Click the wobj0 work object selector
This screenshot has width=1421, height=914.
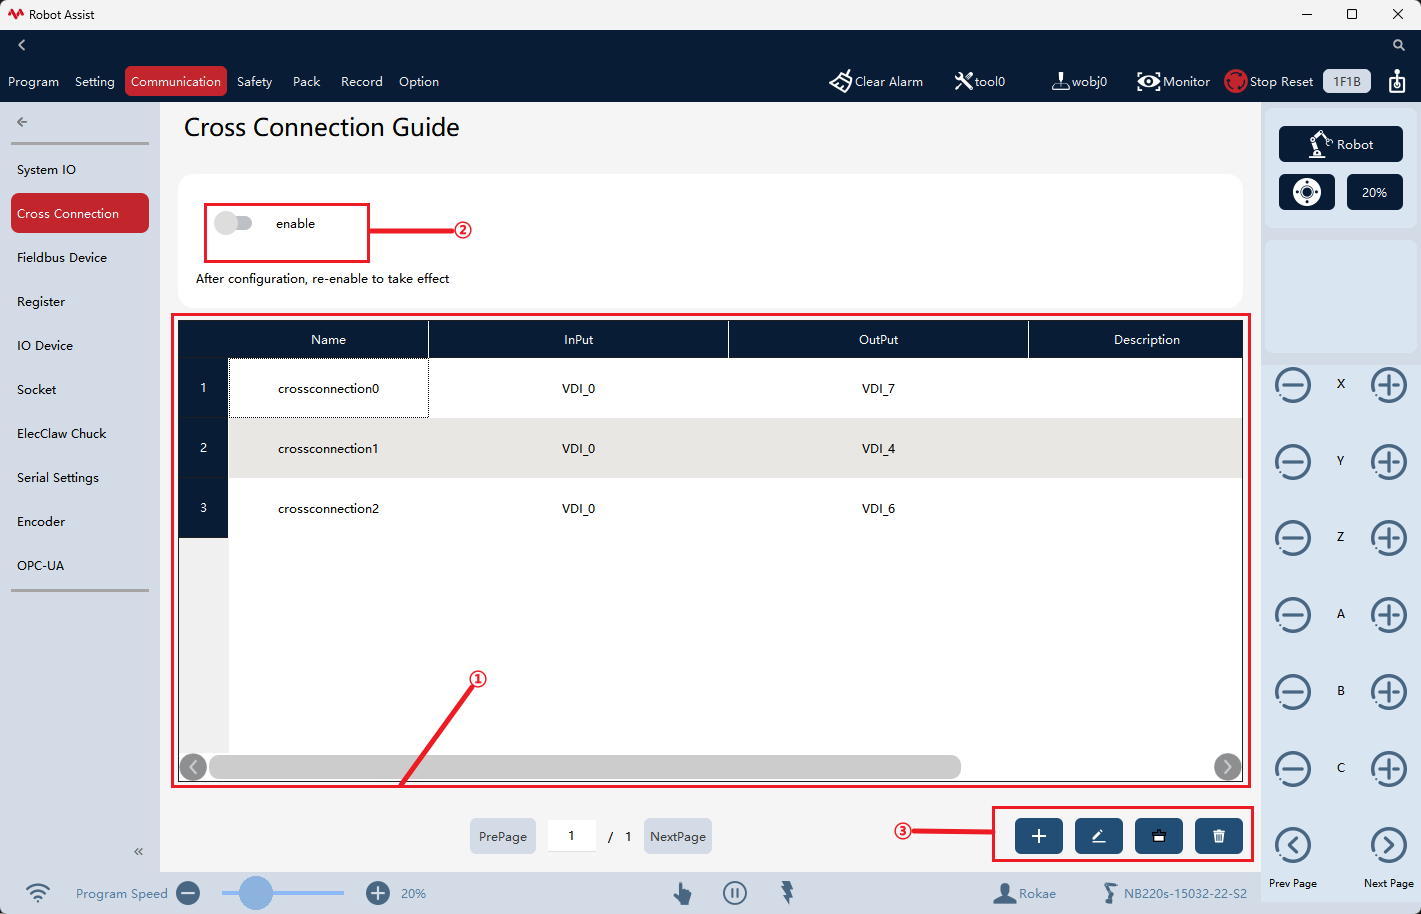tap(1079, 81)
